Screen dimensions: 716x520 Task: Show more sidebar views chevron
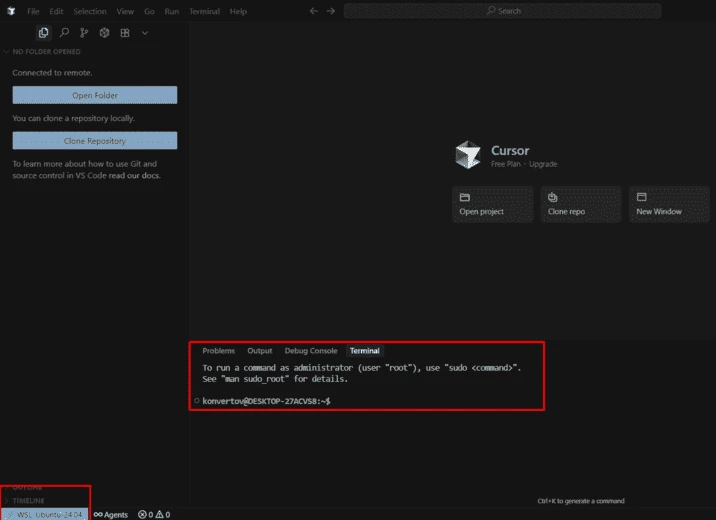click(145, 33)
